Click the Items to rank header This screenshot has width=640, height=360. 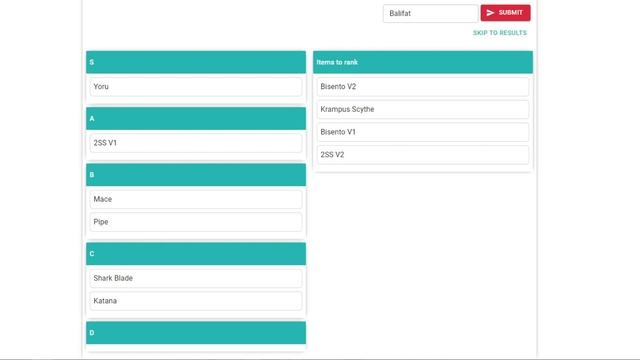point(423,62)
